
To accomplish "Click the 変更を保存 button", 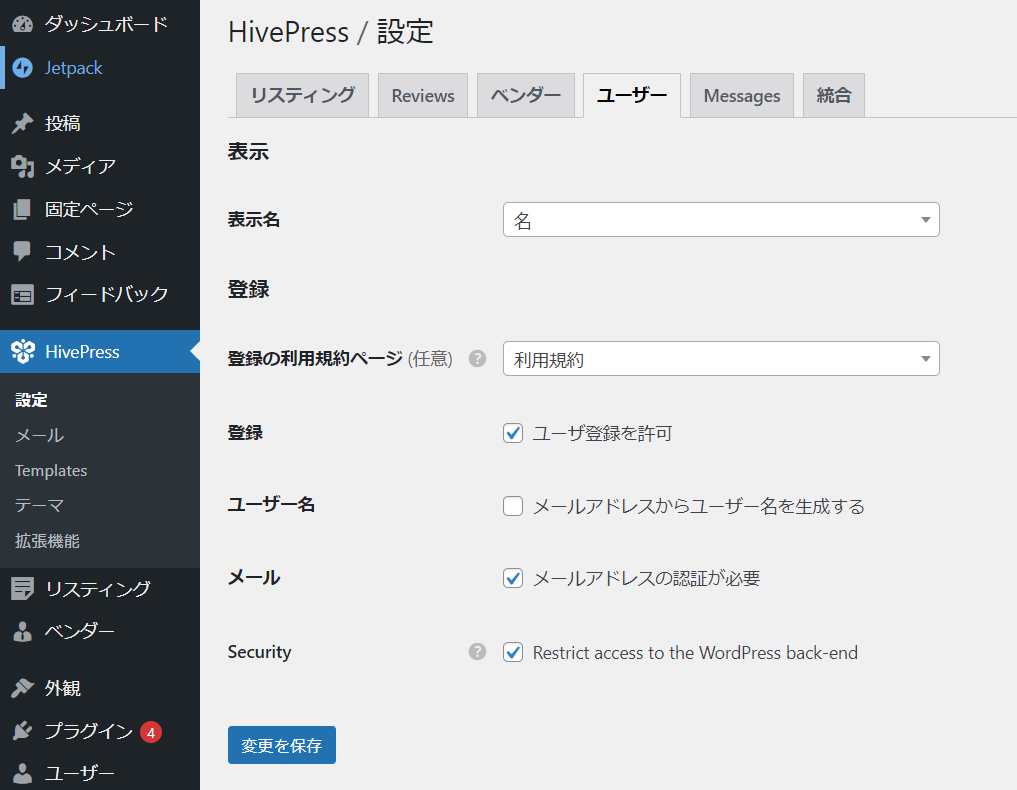I will (281, 745).
